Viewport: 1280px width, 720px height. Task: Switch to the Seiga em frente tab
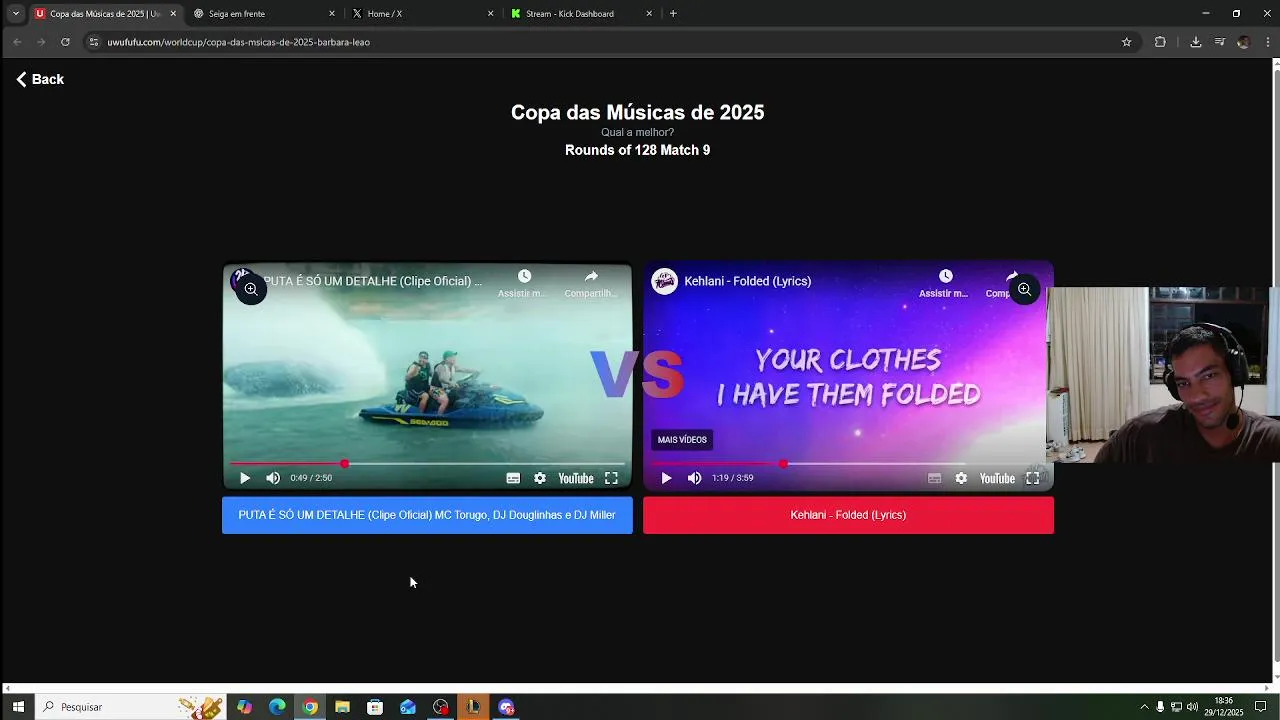264,14
